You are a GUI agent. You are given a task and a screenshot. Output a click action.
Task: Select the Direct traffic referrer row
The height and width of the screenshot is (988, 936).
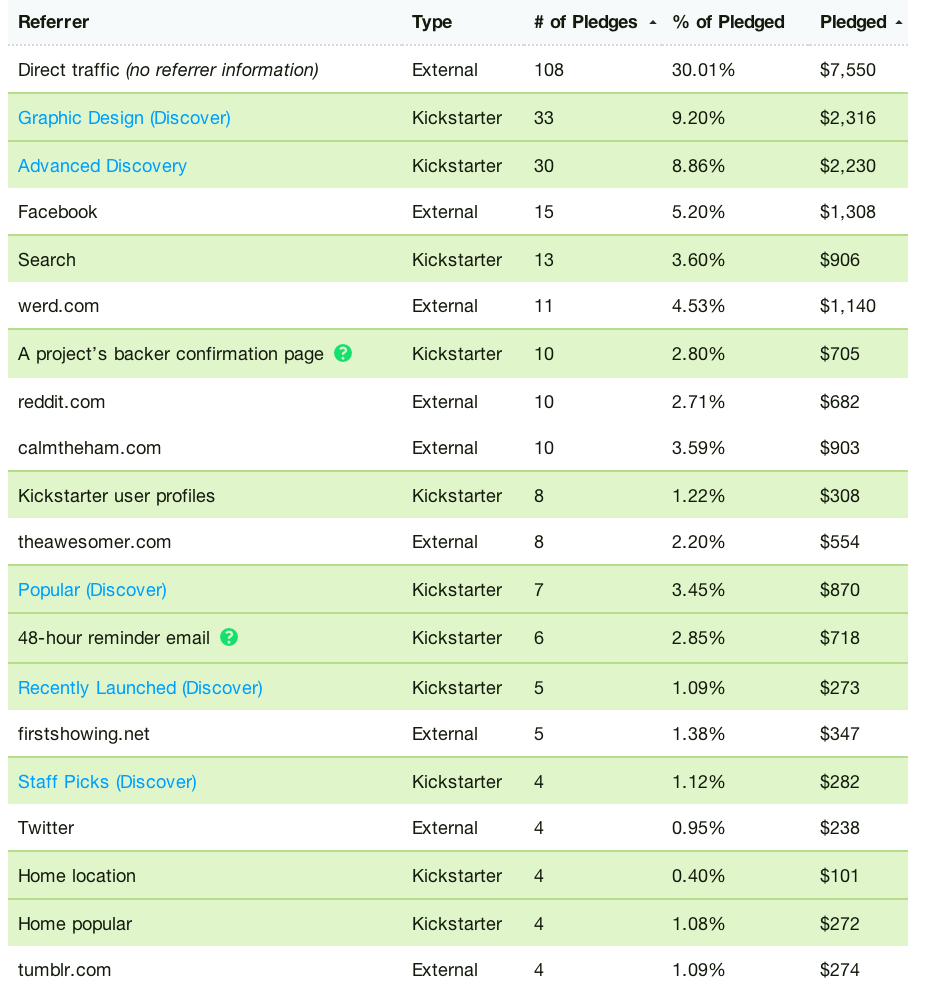click(168, 70)
